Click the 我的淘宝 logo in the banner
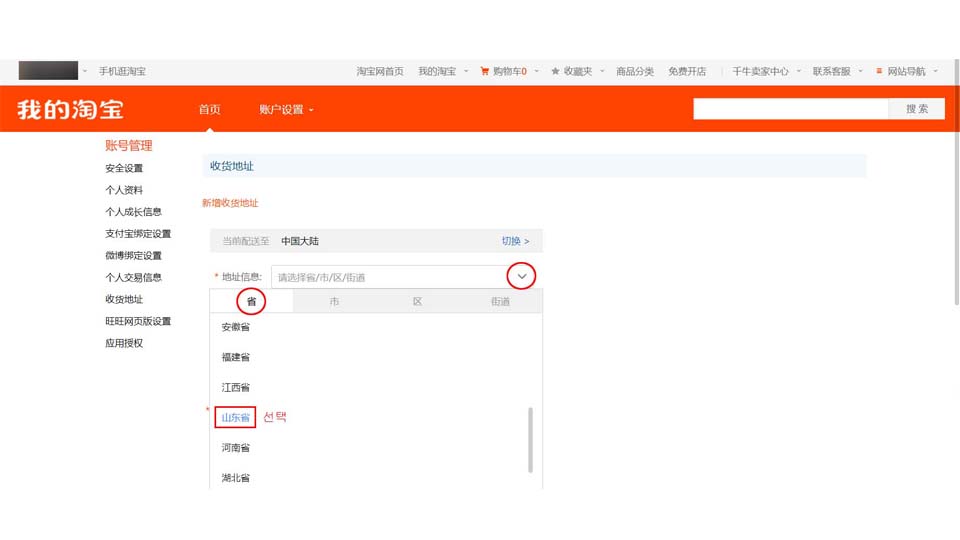The width and height of the screenshot is (960, 540). point(70,109)
